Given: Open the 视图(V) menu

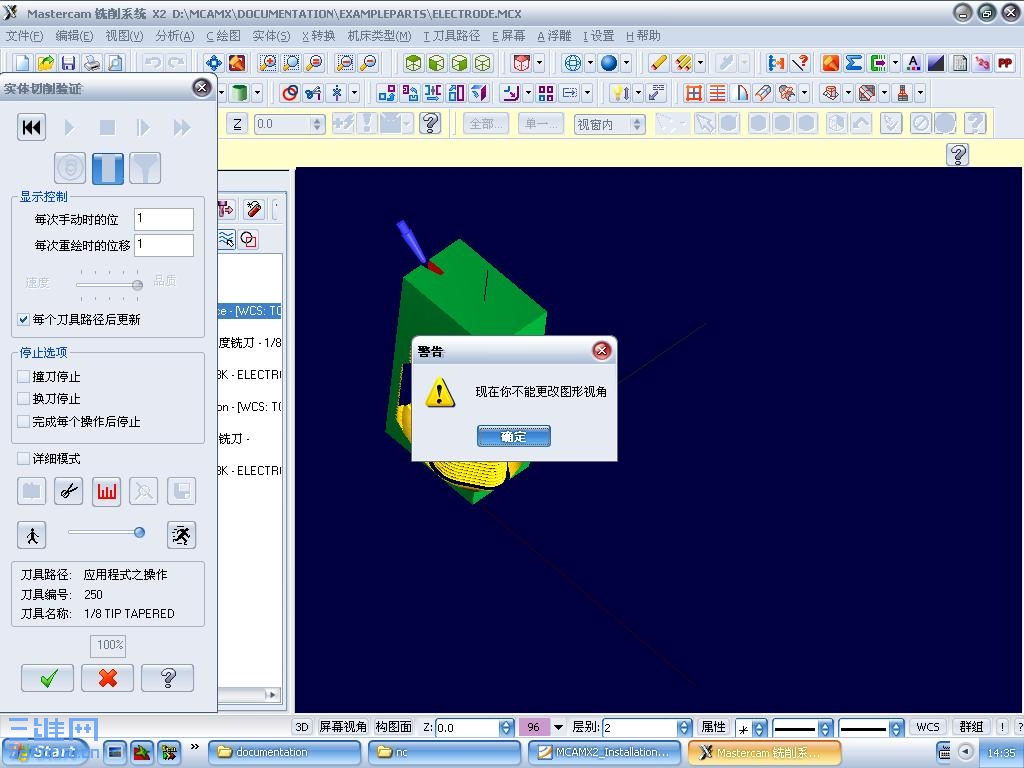Looking at the screenshot, I should click(x=124, y=36).
